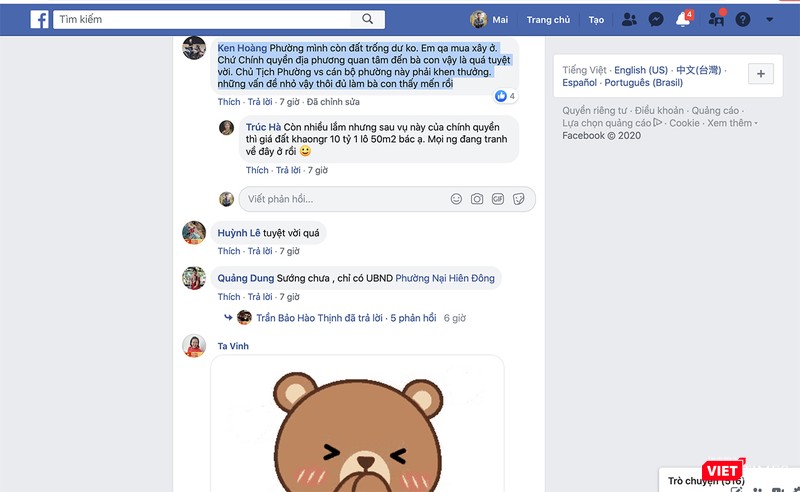Viewport: 800px width, 492px height.
Task: Add a GIF to reply
Action: 497,199
